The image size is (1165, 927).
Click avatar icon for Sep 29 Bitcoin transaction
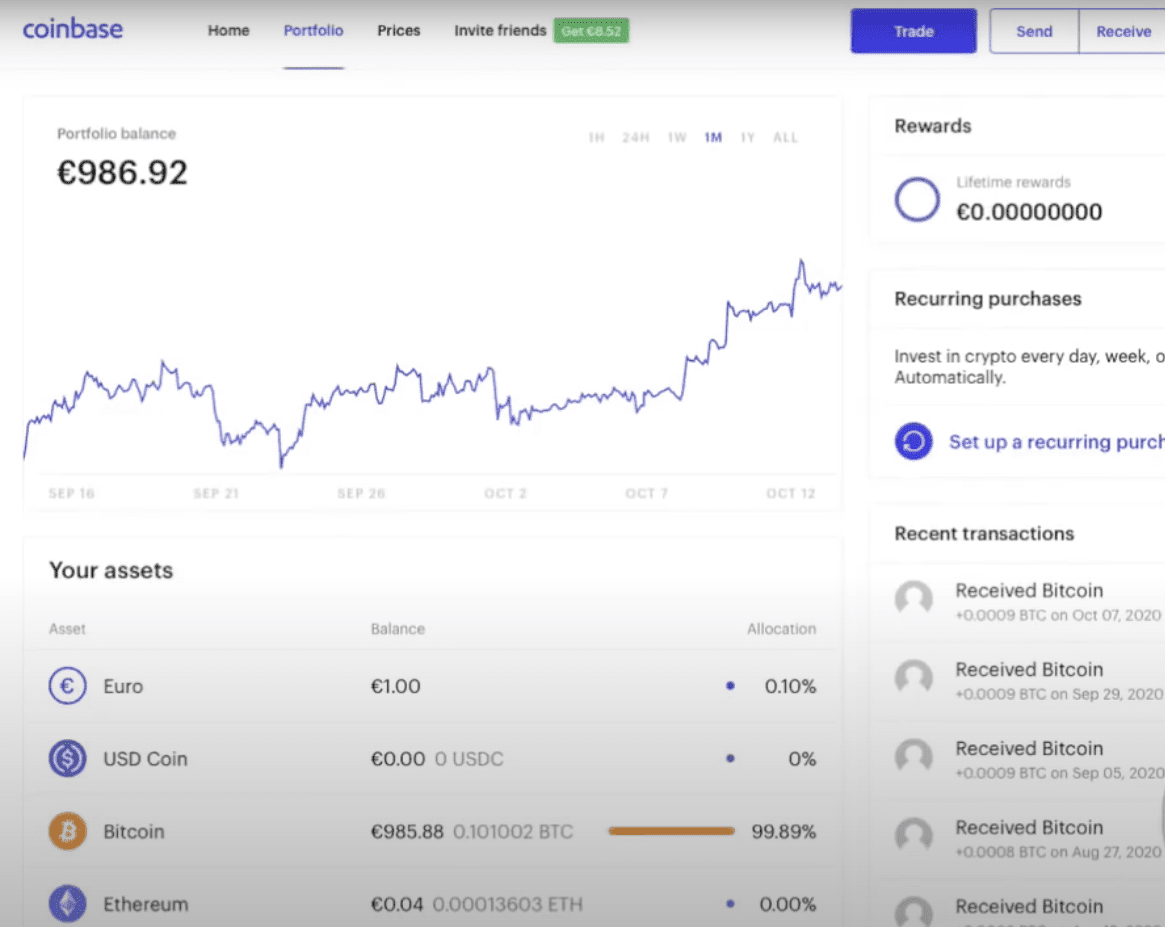pyautogui.click(x=913, y=677)
